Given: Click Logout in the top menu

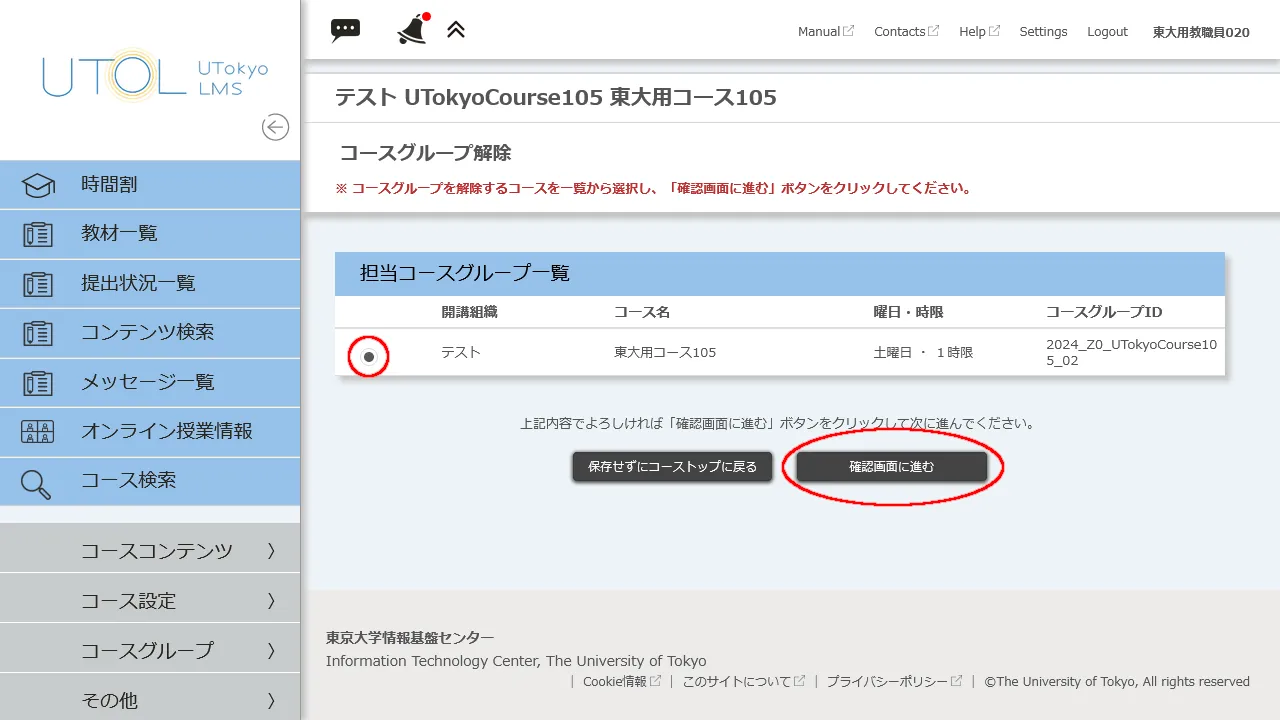Looking at the screenshot, I should coord(1107,31).
